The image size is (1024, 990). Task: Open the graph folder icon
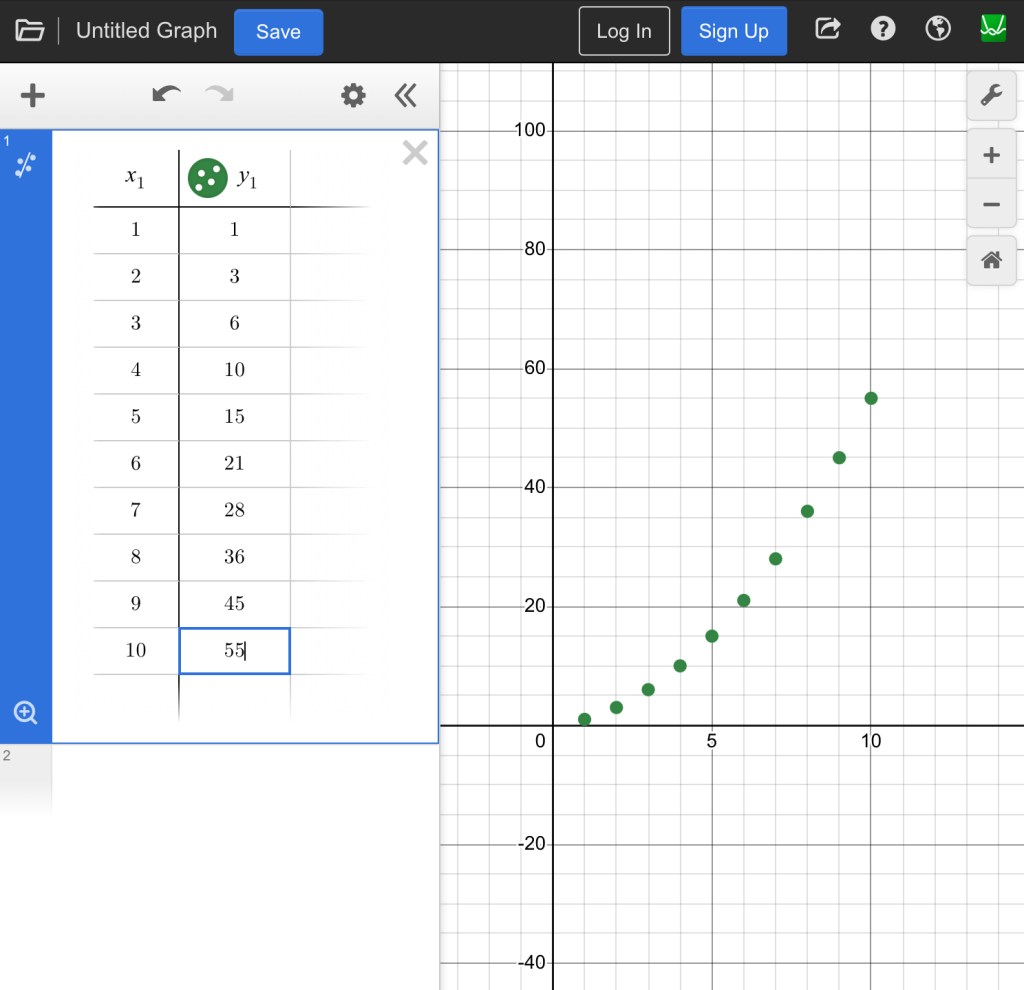[x=30, y=31]
